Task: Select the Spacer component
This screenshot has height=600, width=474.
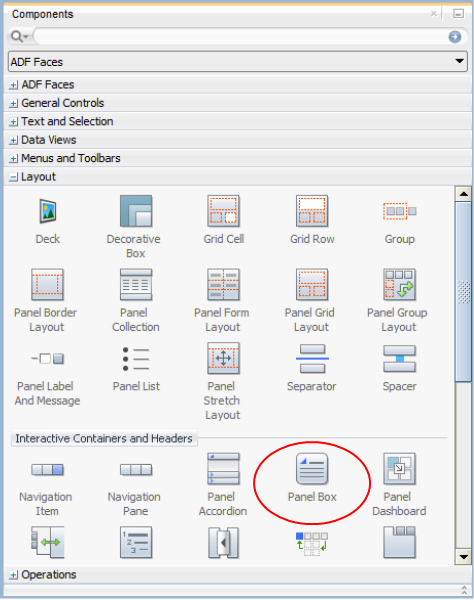Action: [399, 368]
